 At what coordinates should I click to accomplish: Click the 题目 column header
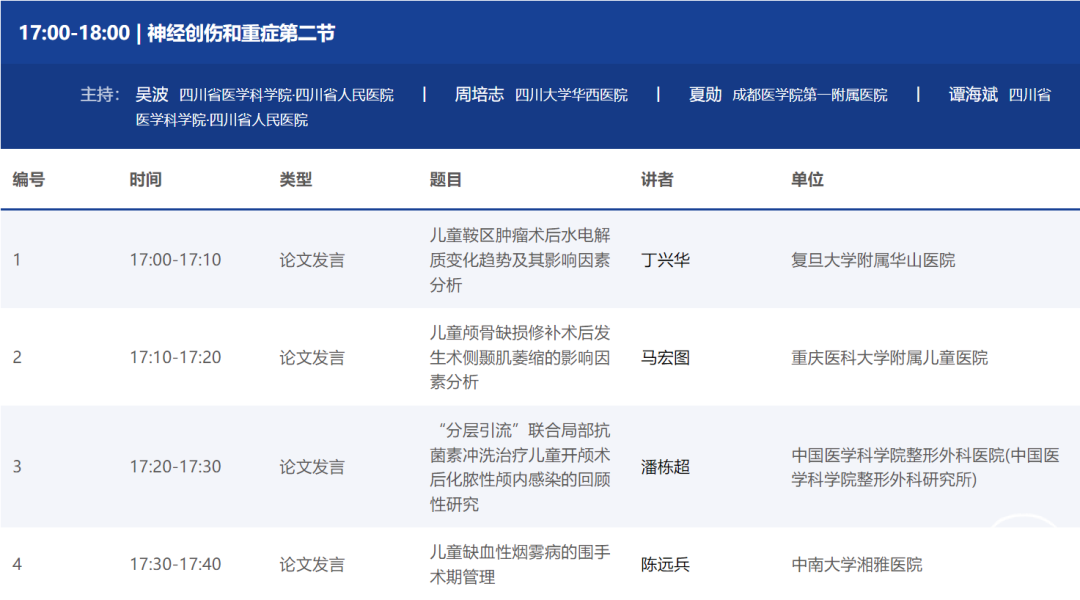click(446, 180)
